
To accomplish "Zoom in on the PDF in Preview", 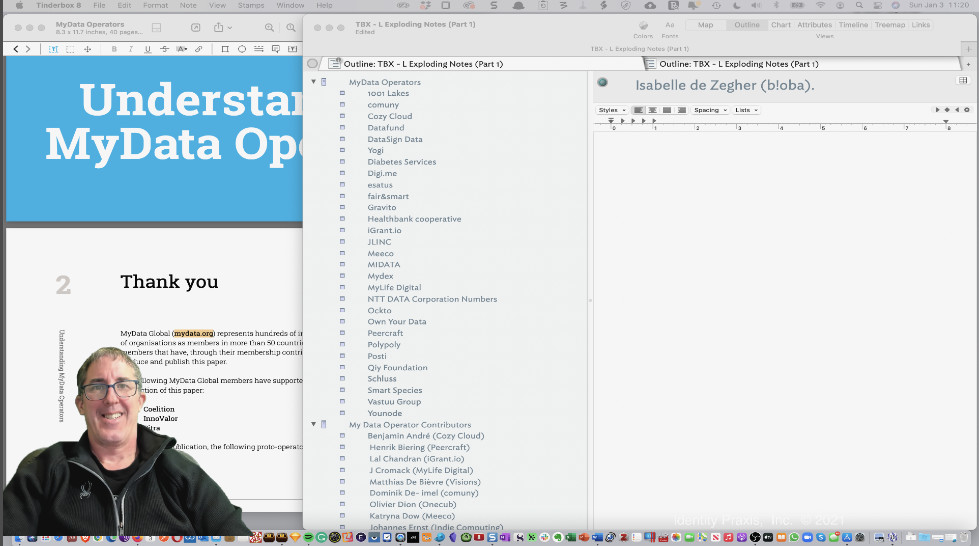I will tap(269, 27).
